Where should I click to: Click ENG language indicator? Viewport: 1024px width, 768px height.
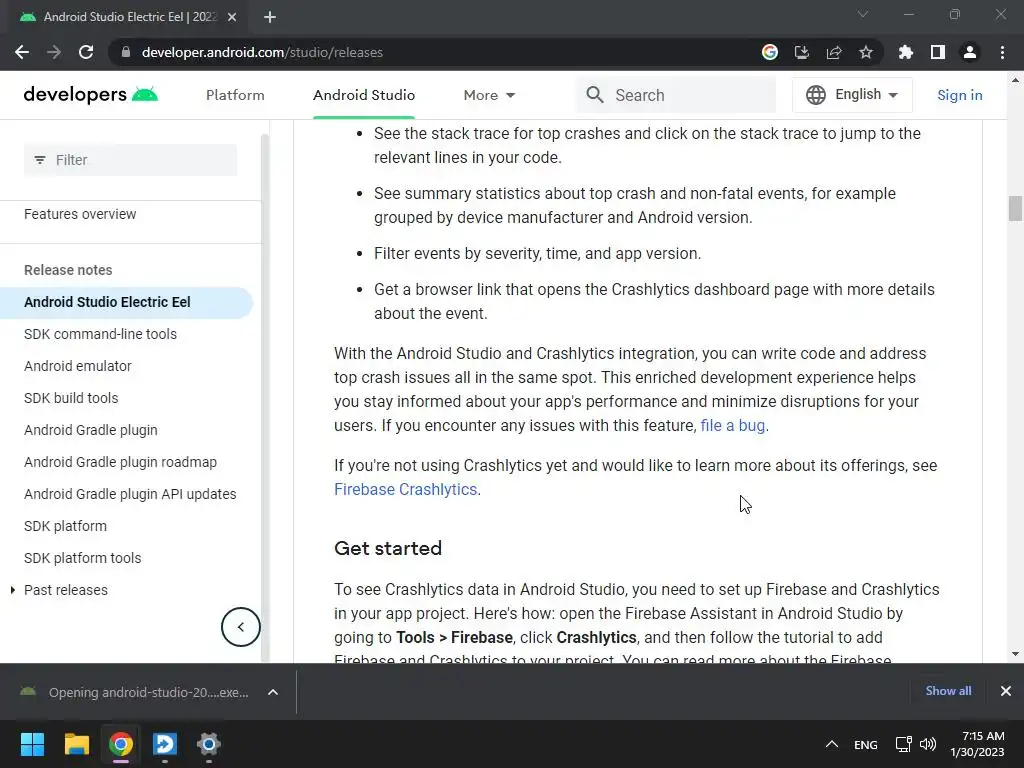pos(866,744)
